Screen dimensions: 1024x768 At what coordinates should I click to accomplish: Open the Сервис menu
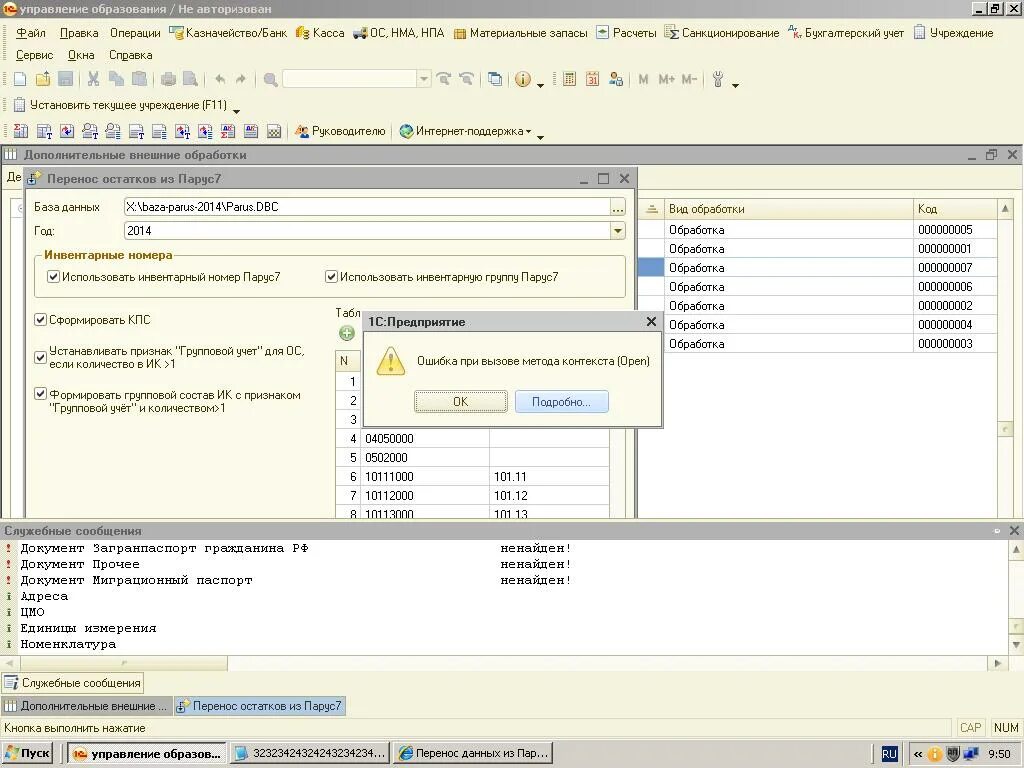(34, 55)
